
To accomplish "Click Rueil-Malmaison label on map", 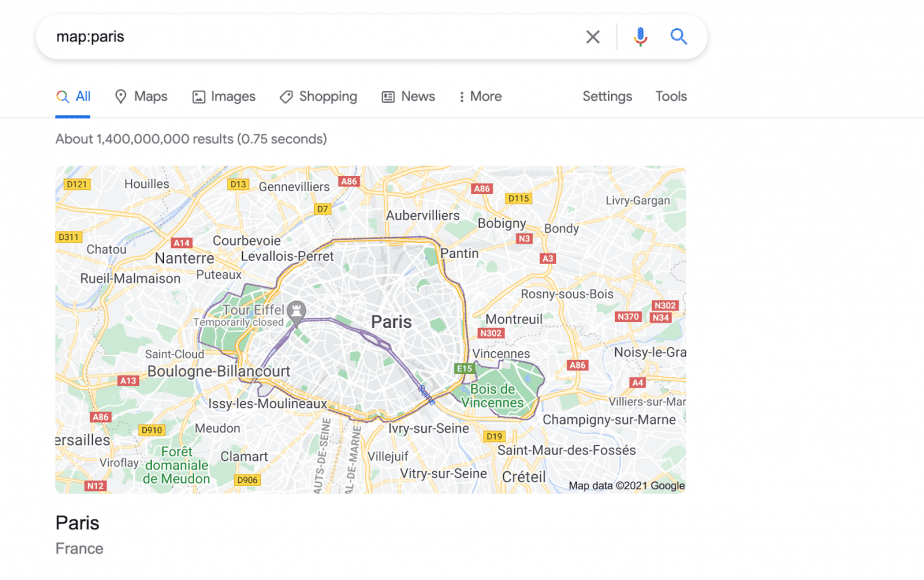I will (x=130, y=279).
